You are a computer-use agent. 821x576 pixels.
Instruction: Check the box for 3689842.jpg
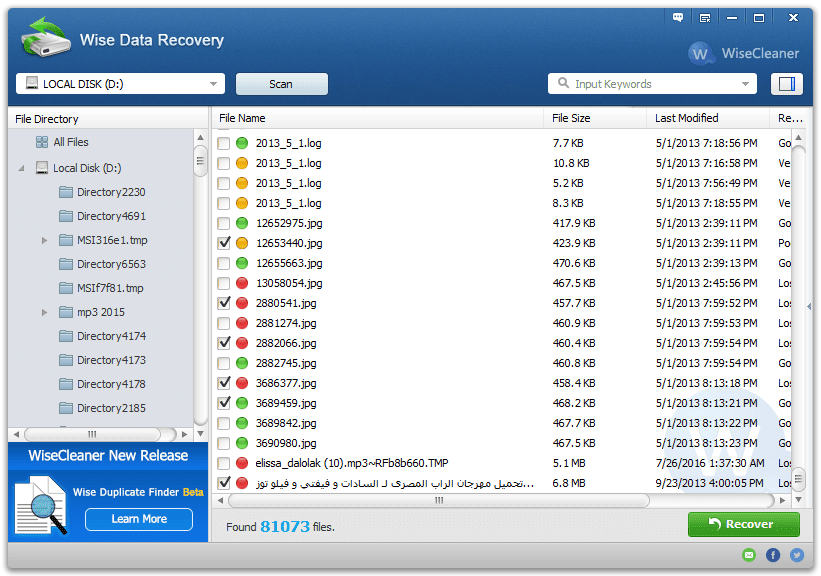tap(224, 423)
